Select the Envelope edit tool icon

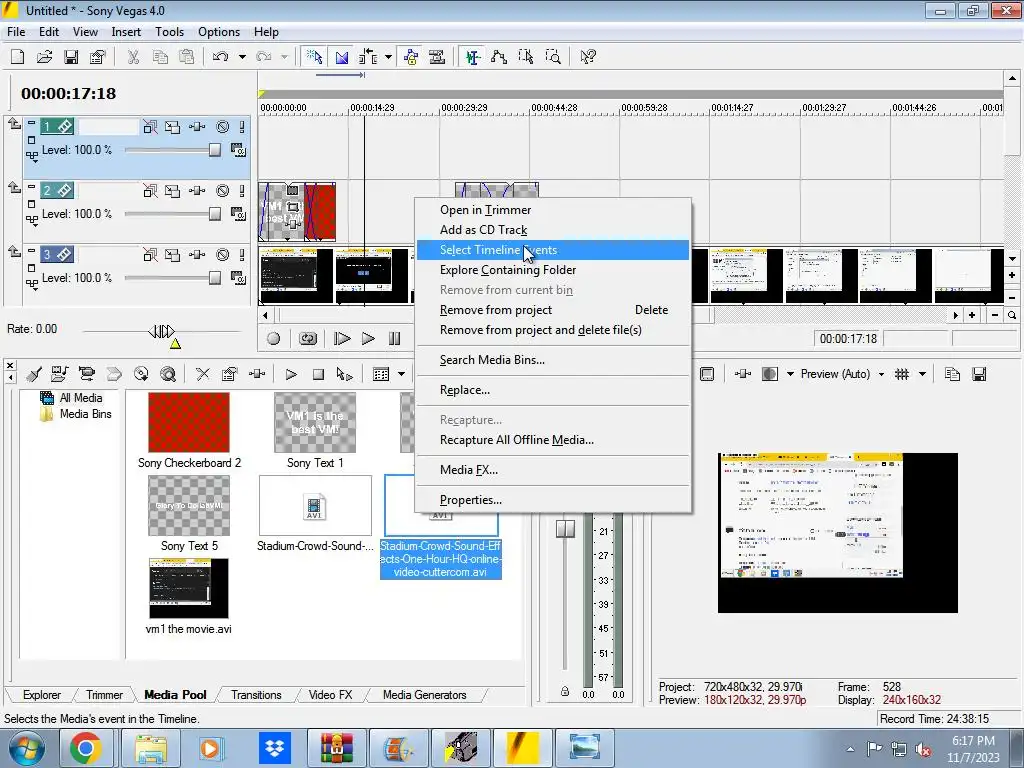(499, 57)
